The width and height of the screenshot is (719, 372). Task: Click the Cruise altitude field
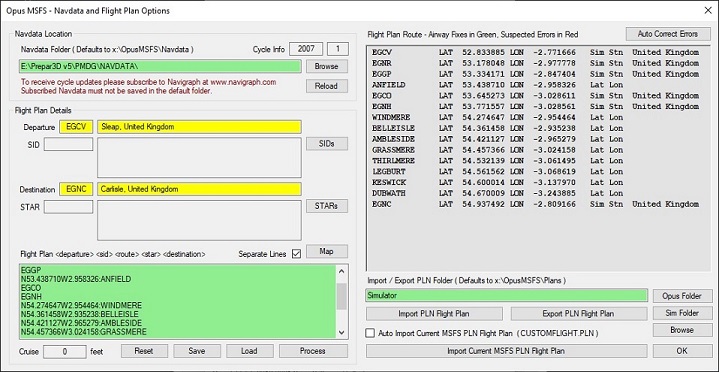65,352
